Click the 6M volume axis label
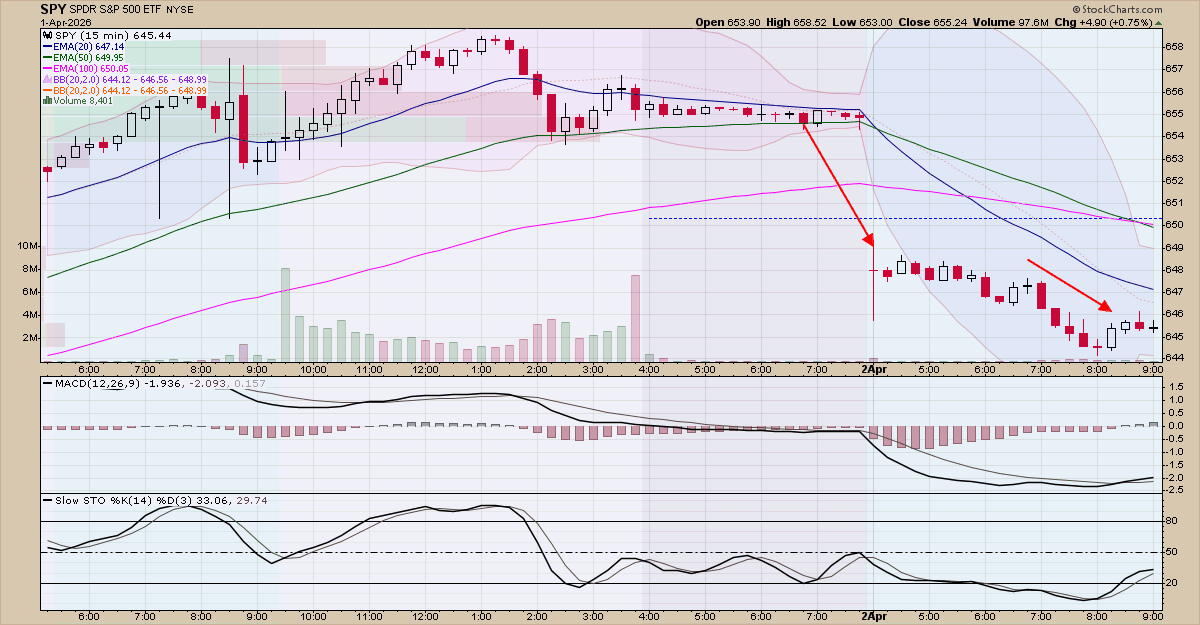Viewport: 1200px width, 625px height. point(30,292)
